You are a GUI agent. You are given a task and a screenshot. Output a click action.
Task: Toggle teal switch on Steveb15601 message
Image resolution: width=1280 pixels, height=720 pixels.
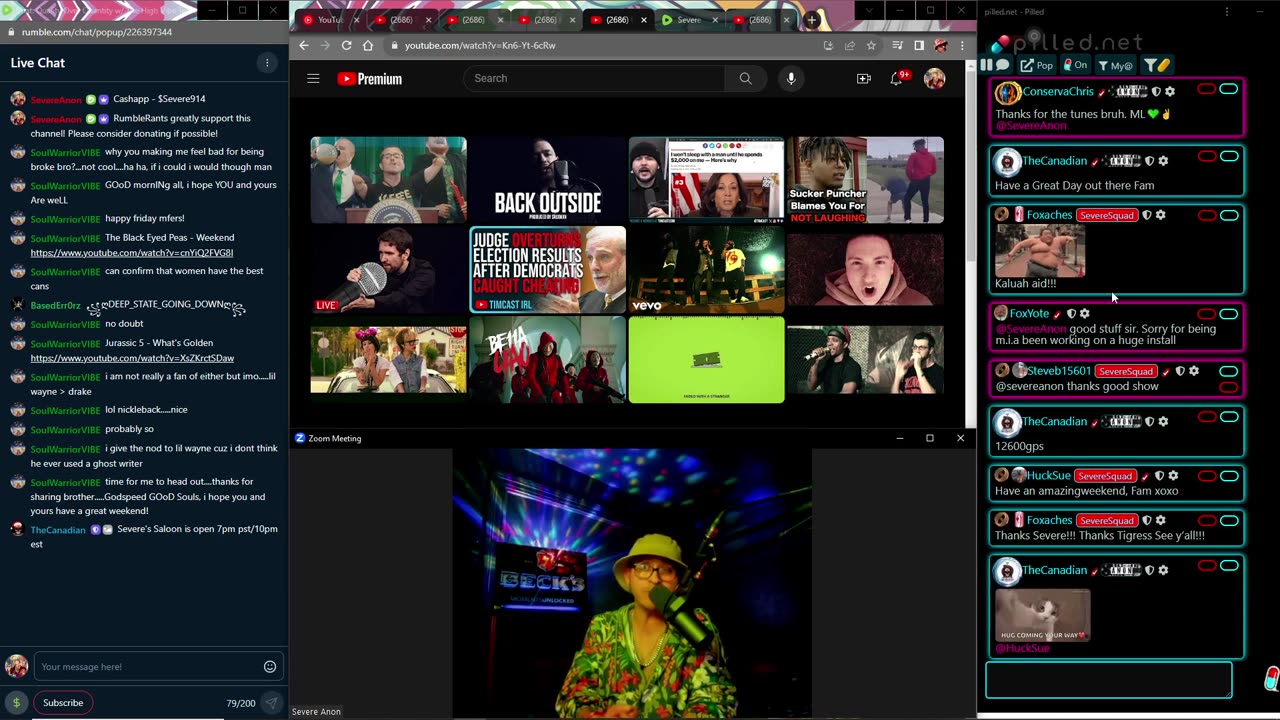1228,371
